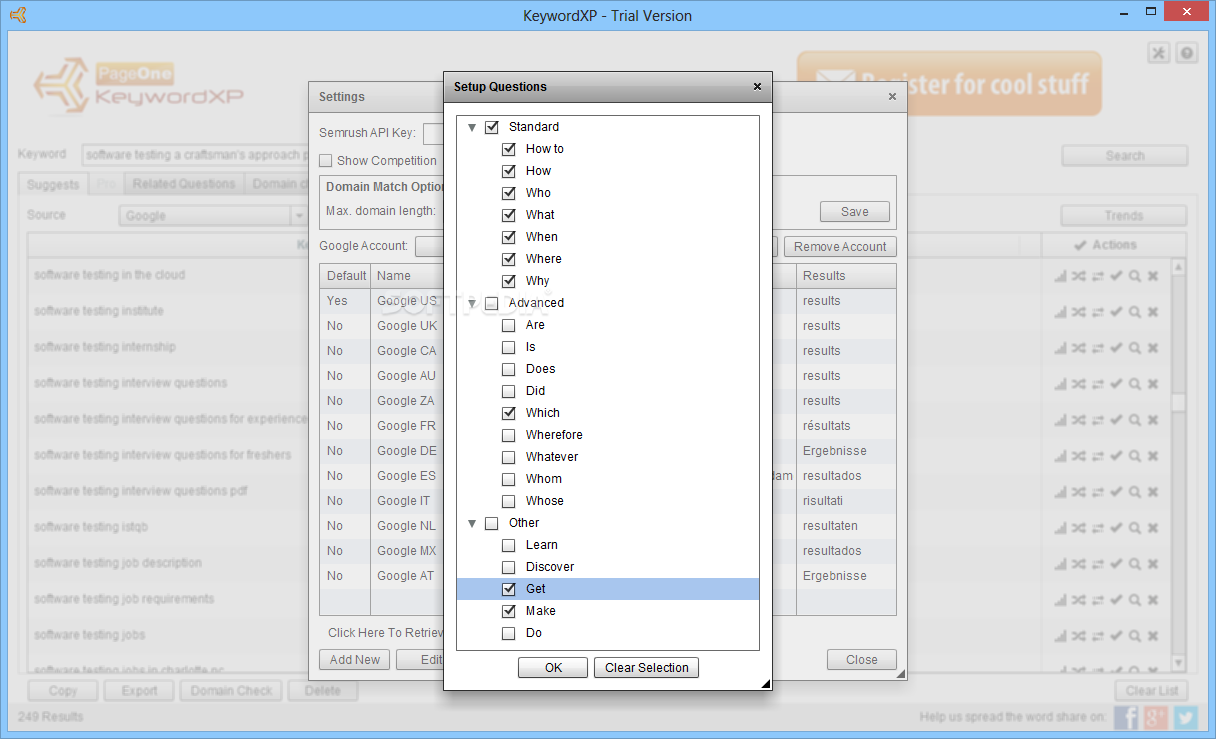
Task: Click Clear Selection button
Action: (x=646, y=668)
